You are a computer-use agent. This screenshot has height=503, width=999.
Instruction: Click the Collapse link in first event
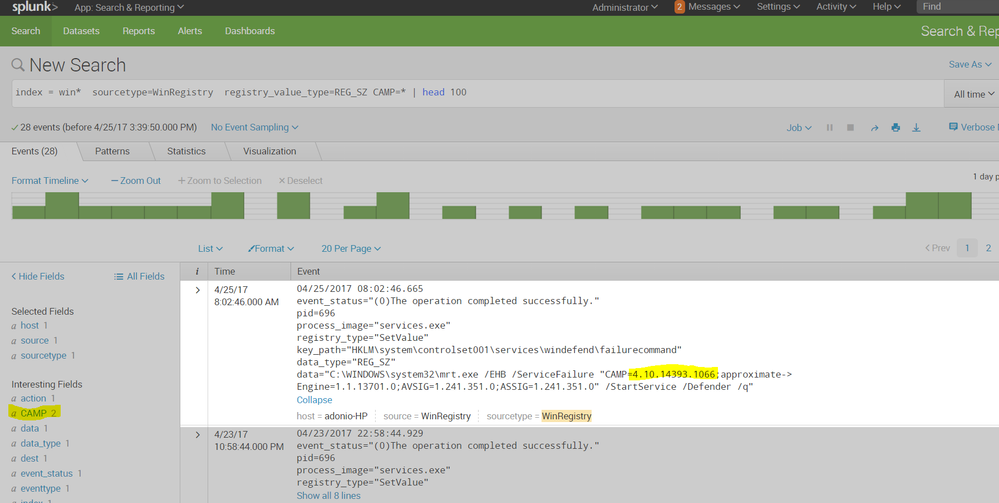[x=314, y=400]
